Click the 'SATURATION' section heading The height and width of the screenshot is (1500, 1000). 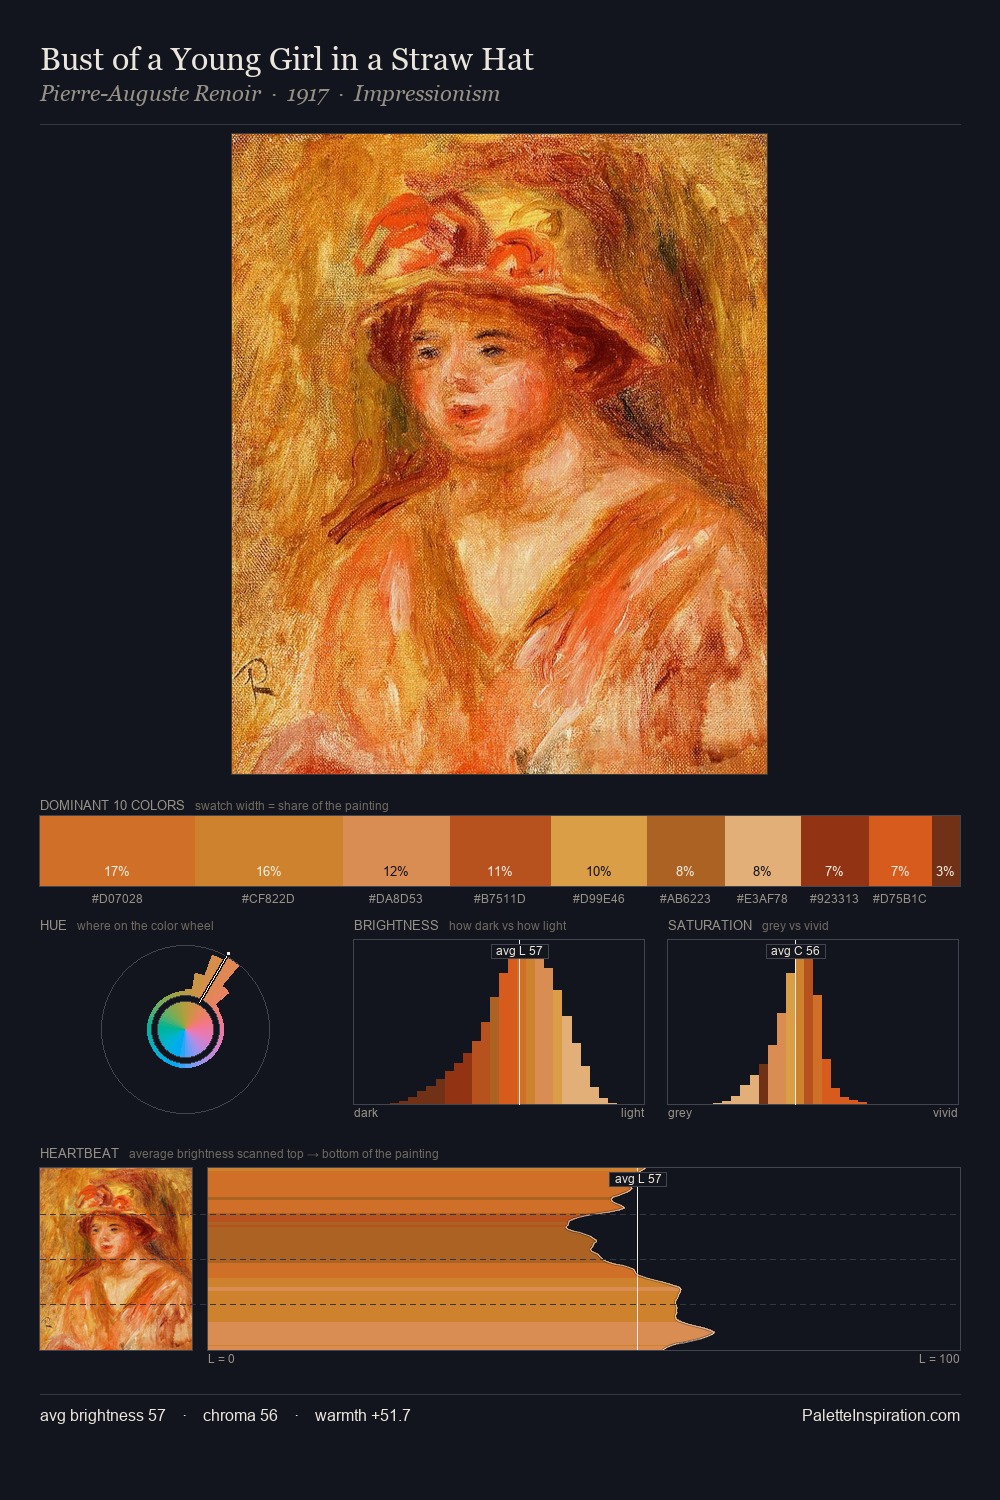(710, 925)
